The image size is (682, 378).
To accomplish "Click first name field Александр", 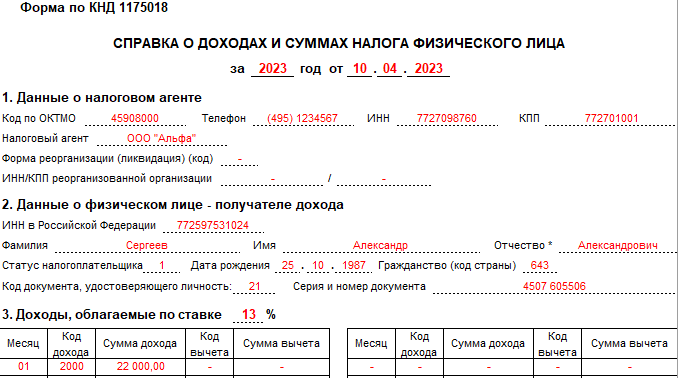I will (x=380, y=245).
